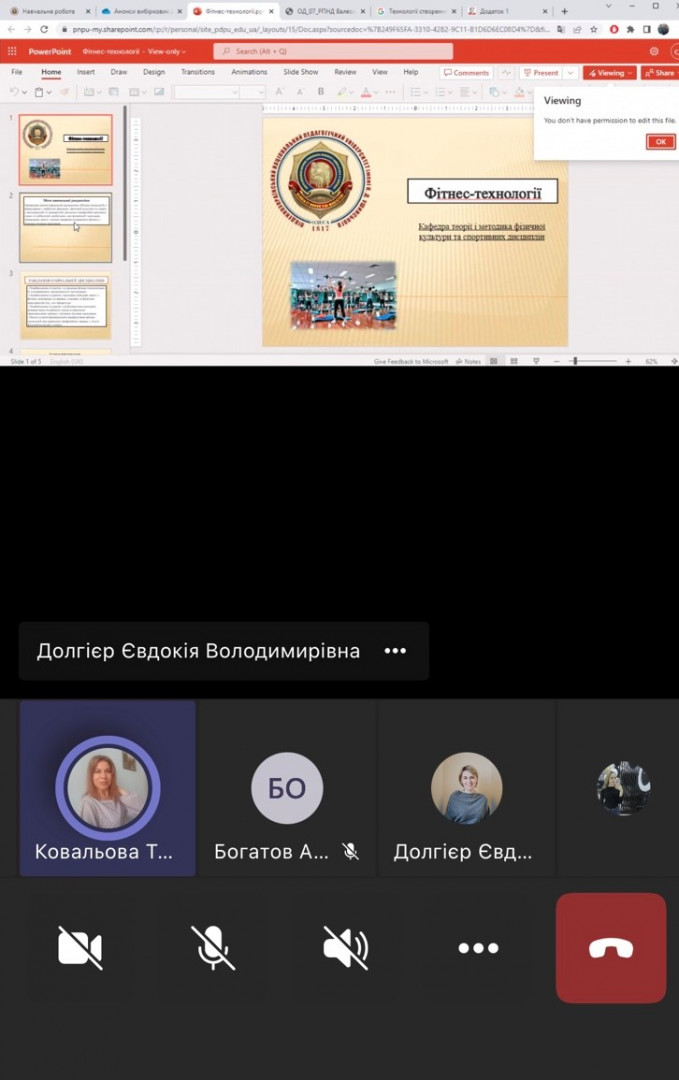The width and height of the screenshot is (679, 1080).
Task: Select participant tile Ковальова Т...
Action: [107, 788]
